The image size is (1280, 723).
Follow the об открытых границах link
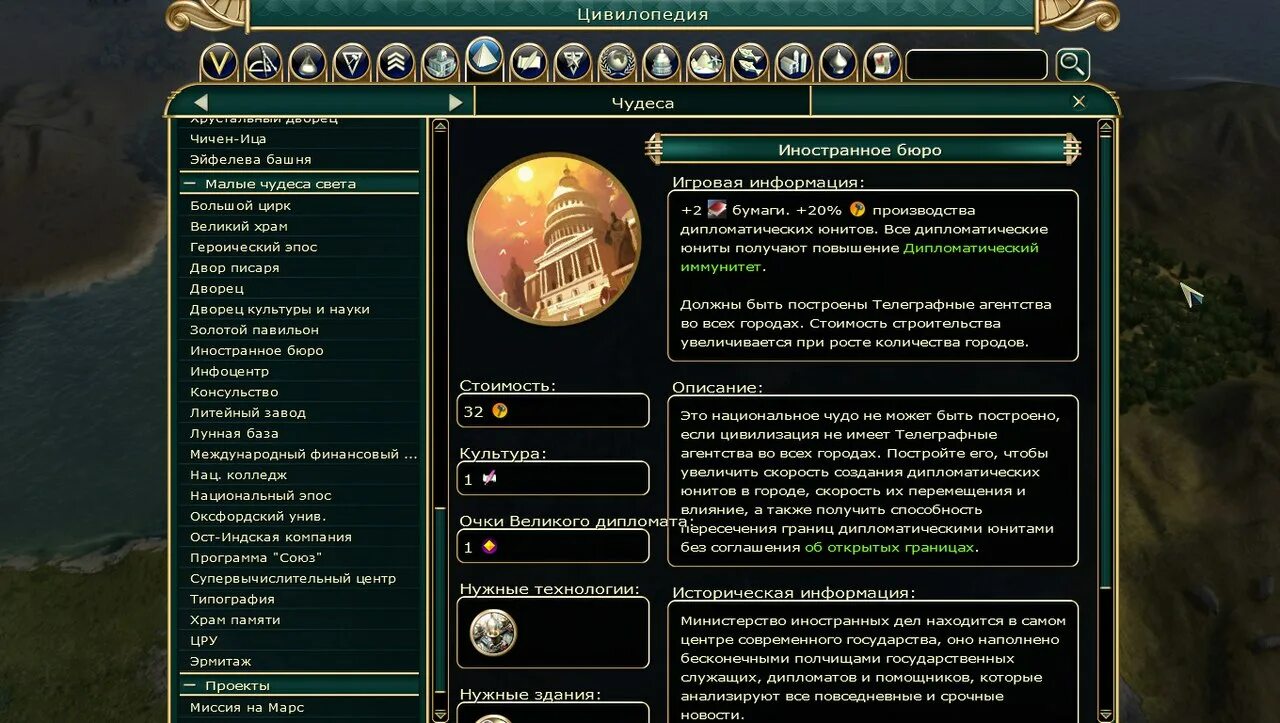(889, 547)
